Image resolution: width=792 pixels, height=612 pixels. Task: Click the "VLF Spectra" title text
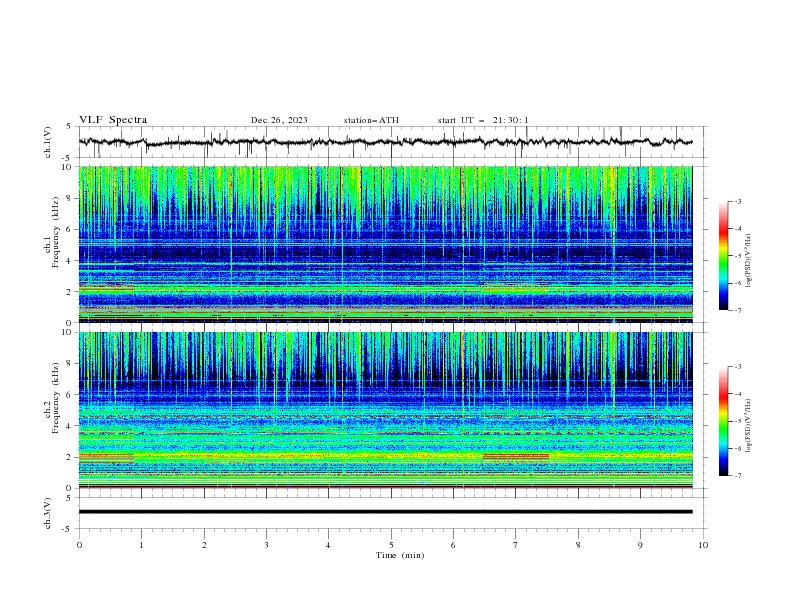point(113,120)
